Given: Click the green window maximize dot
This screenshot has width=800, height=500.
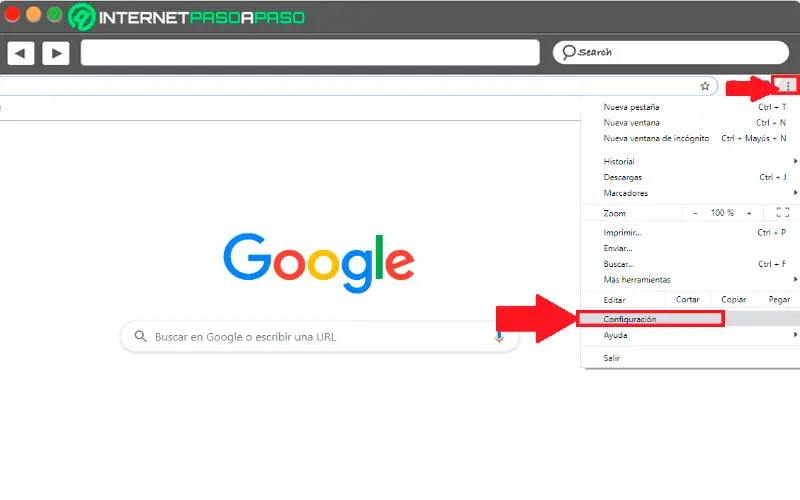Looking at the screenshot, I should point(54,14).
